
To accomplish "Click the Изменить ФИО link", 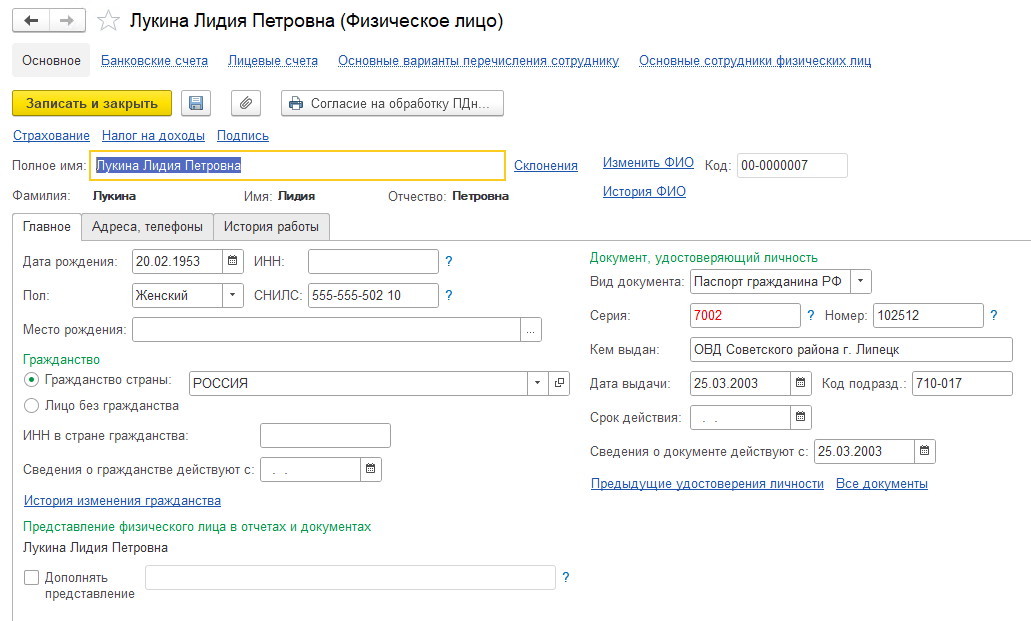I will click(x=648, y=162).
